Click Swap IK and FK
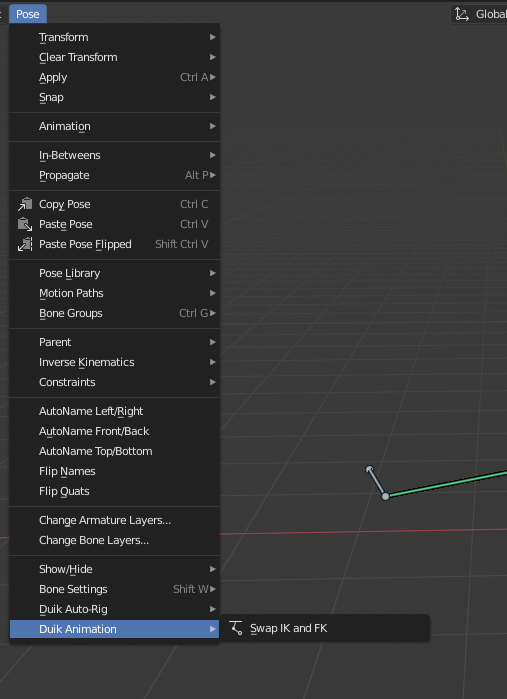507x699 pixels. tap(325, 629)
